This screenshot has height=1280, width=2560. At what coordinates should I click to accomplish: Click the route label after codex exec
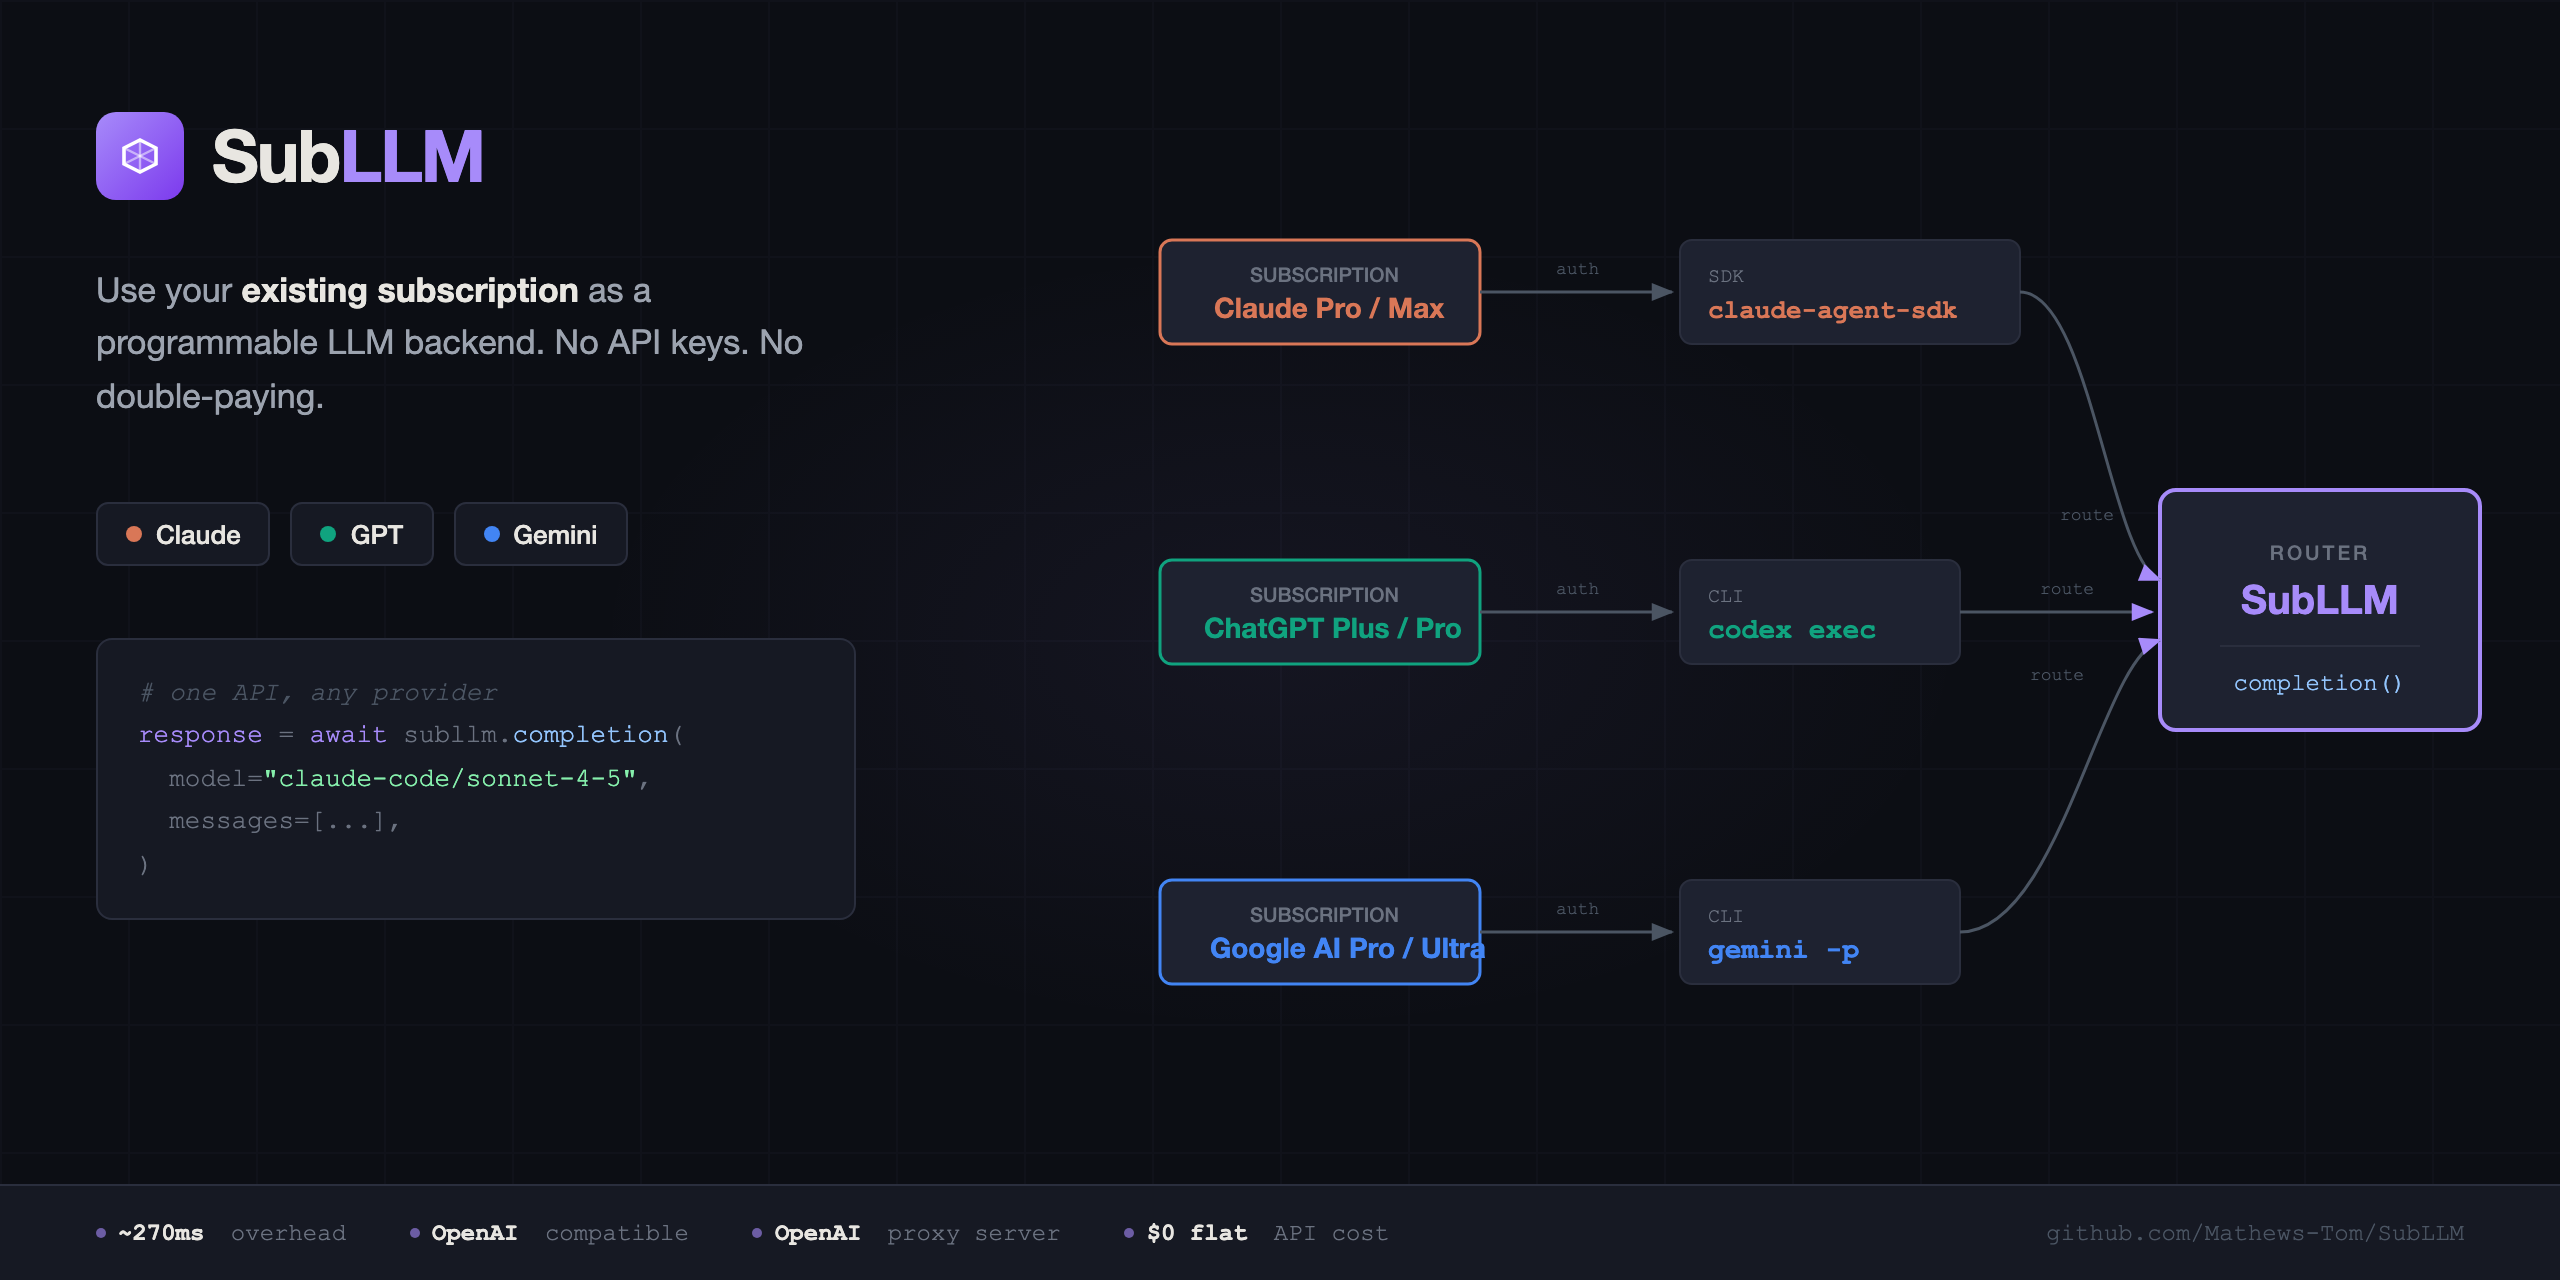pos(2067,589)
